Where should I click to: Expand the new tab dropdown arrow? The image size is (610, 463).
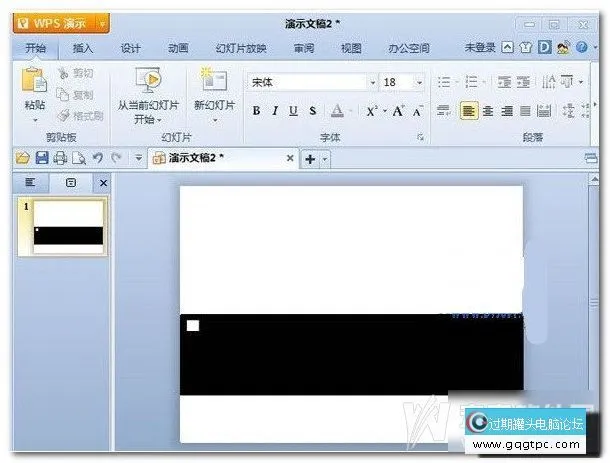(x=325, y=159)
